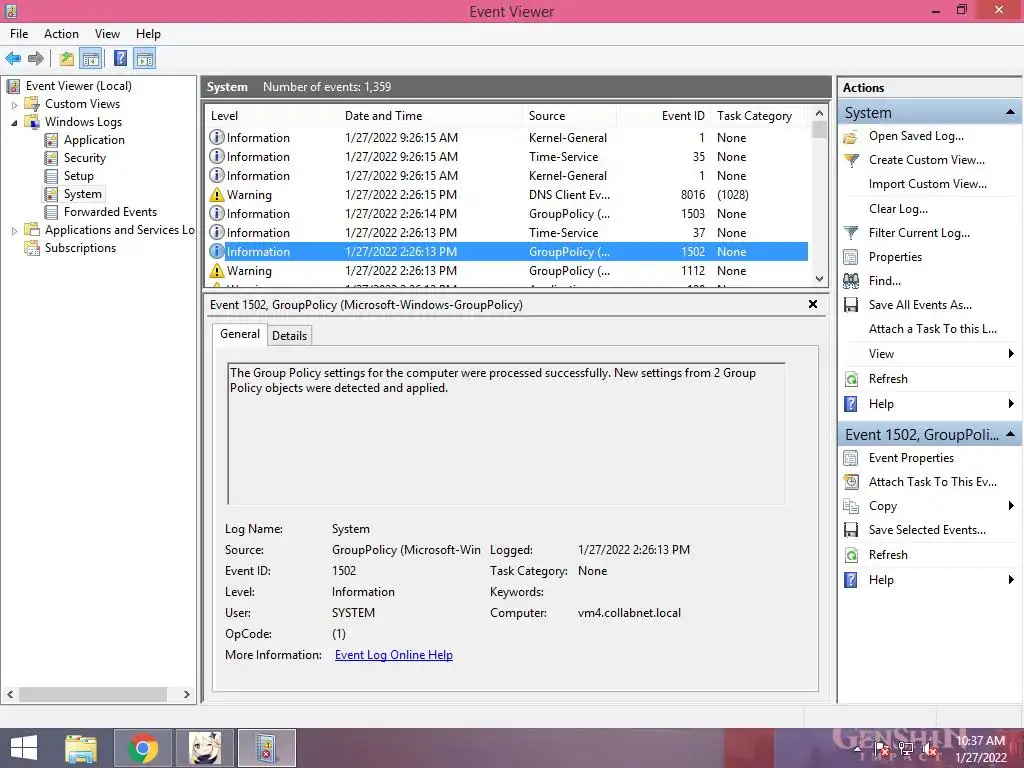Click the Save Selected Events disk icon
This screenshot has width=1024, height=768.
pos(850,530)
